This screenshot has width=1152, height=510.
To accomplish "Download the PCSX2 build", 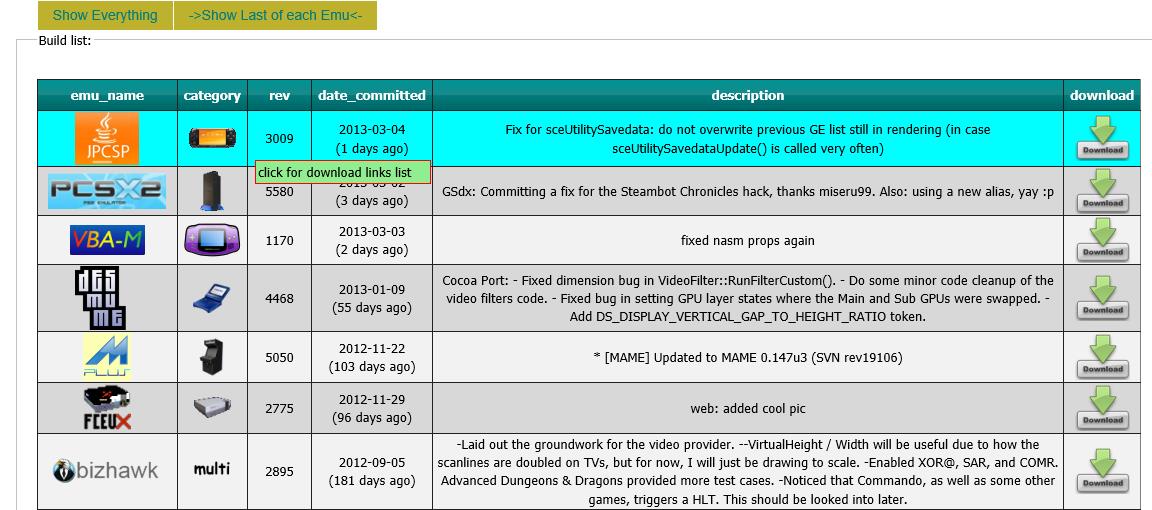I will click(x=1102, y=191).
